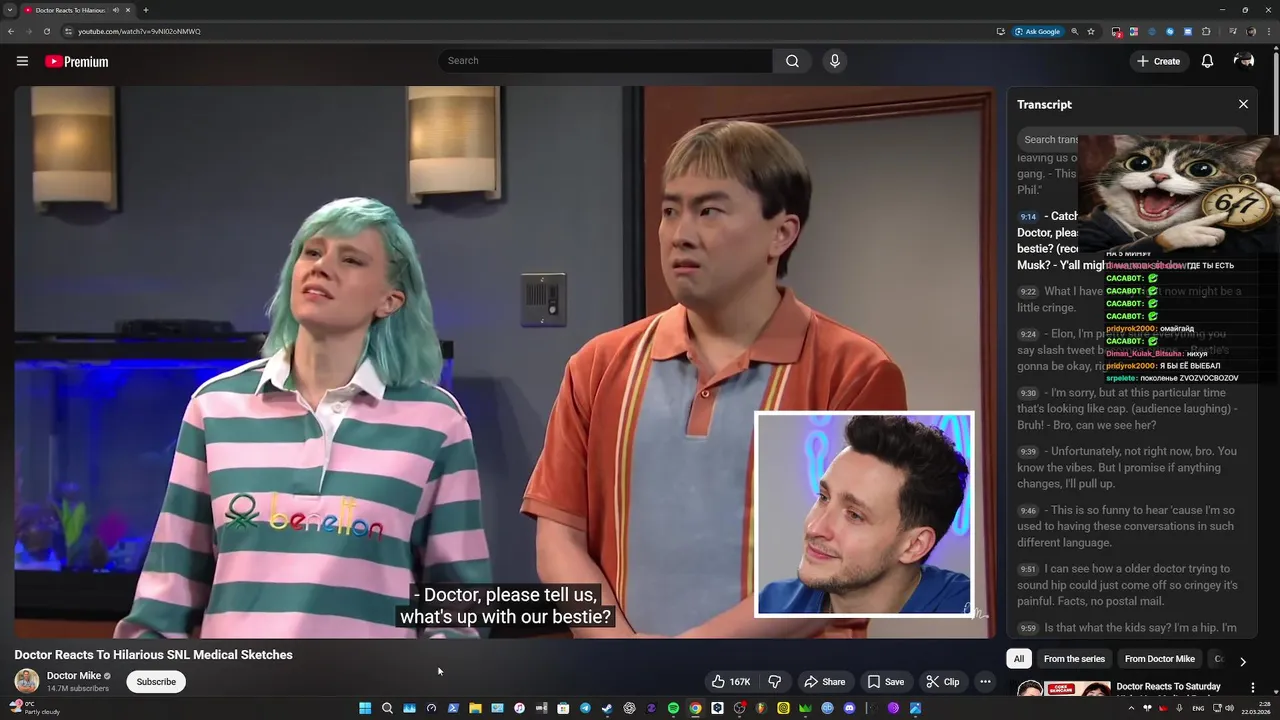Open Steam from the taskbar
The height and width of the screenshot is (720, 1280).
(x=607, y=708)
